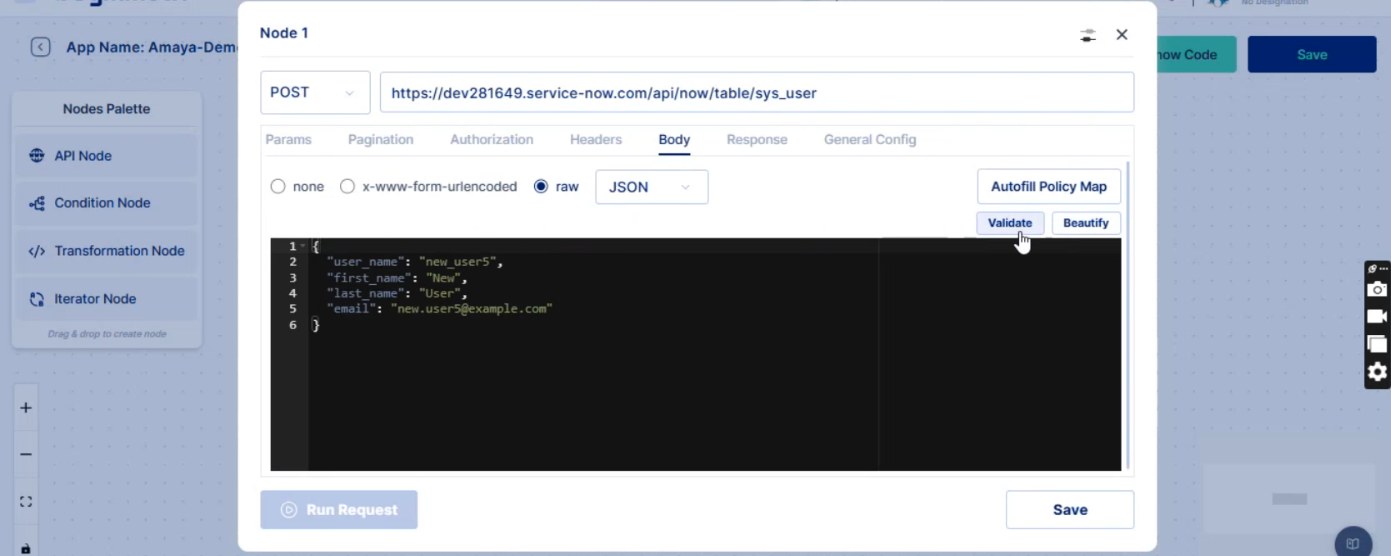1391x556 pixels.
Task: Select the Iterator Node loop icon
Action: [x=37, y=299]
